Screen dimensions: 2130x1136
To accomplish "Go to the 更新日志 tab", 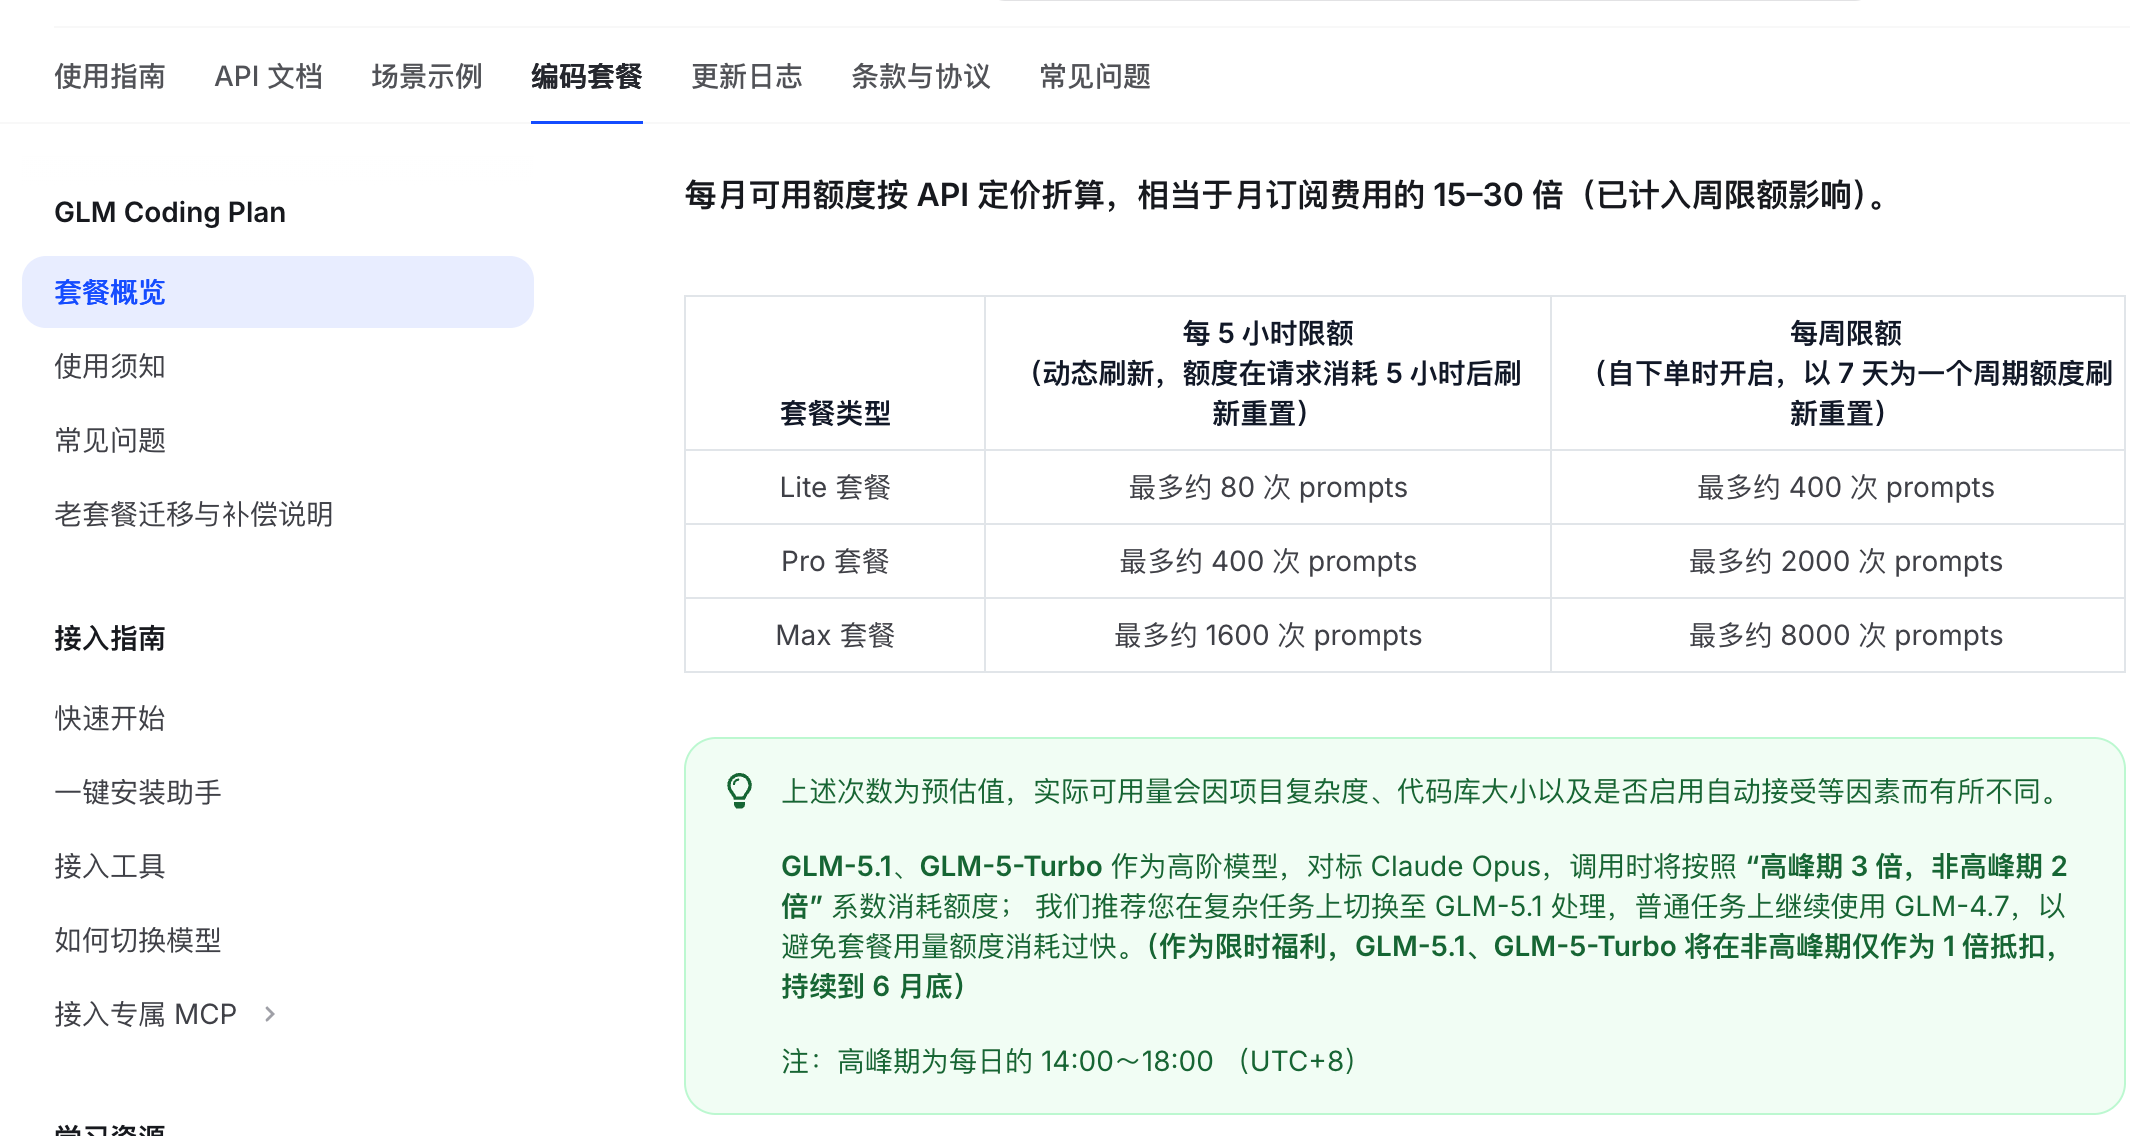I will pyautogui.click(x=747, y=76).
